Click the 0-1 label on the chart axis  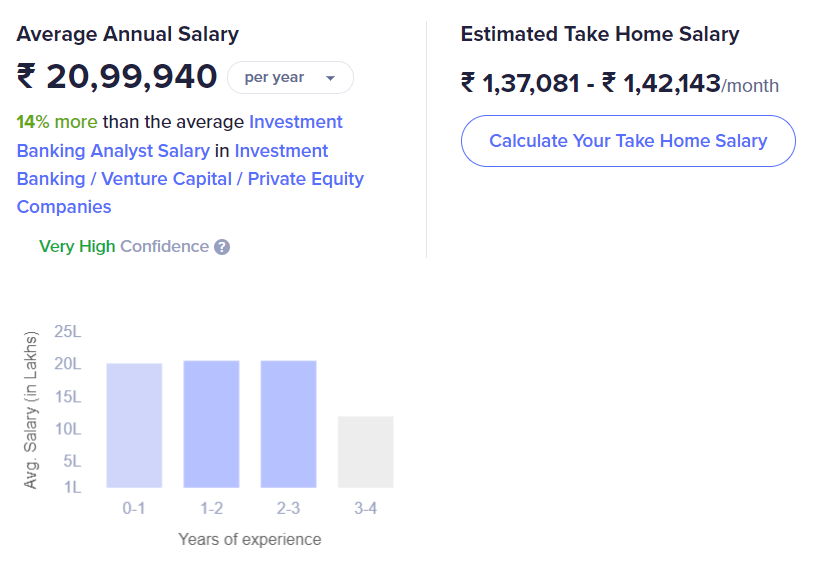pos(134,508)
